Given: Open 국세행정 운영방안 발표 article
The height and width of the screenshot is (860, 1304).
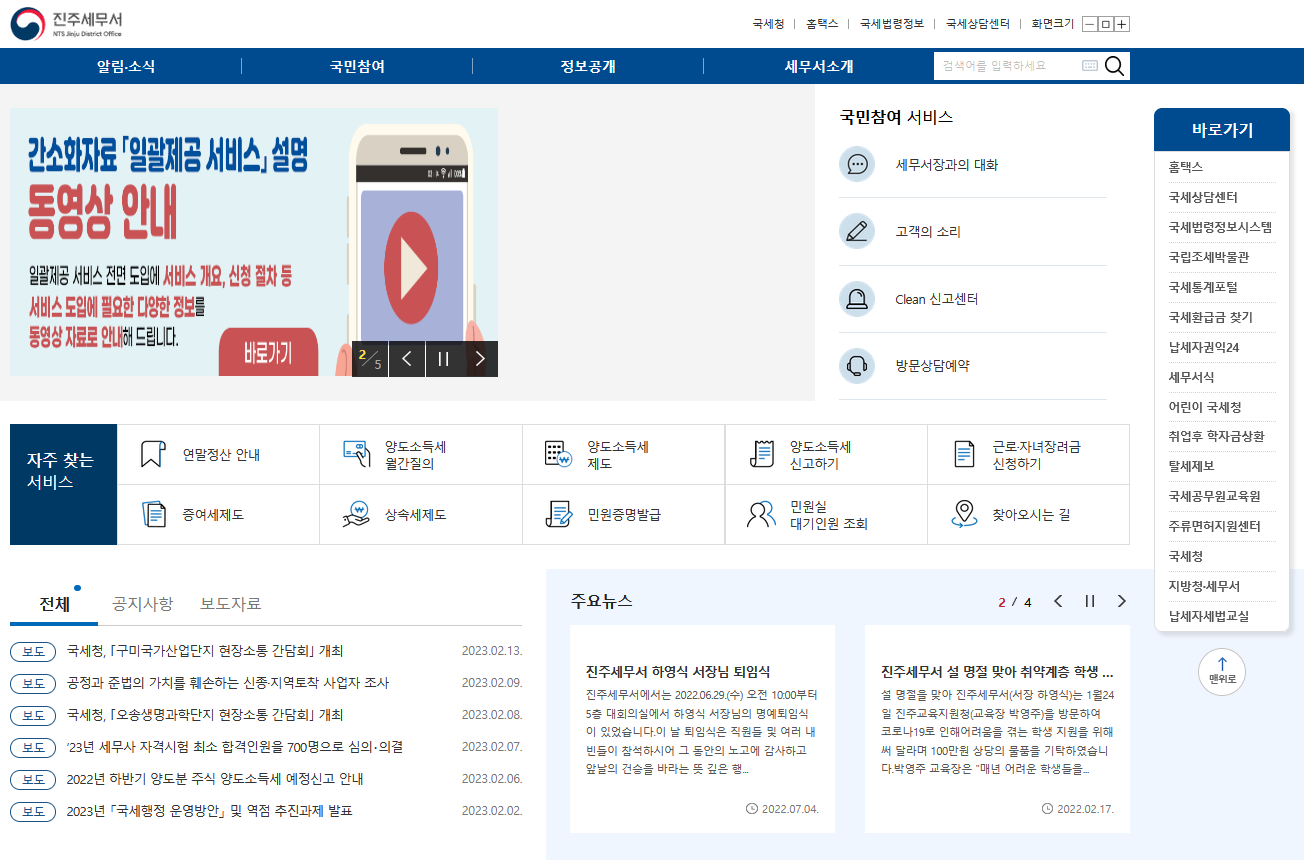Looking at the screenshot, I should 210,811.
